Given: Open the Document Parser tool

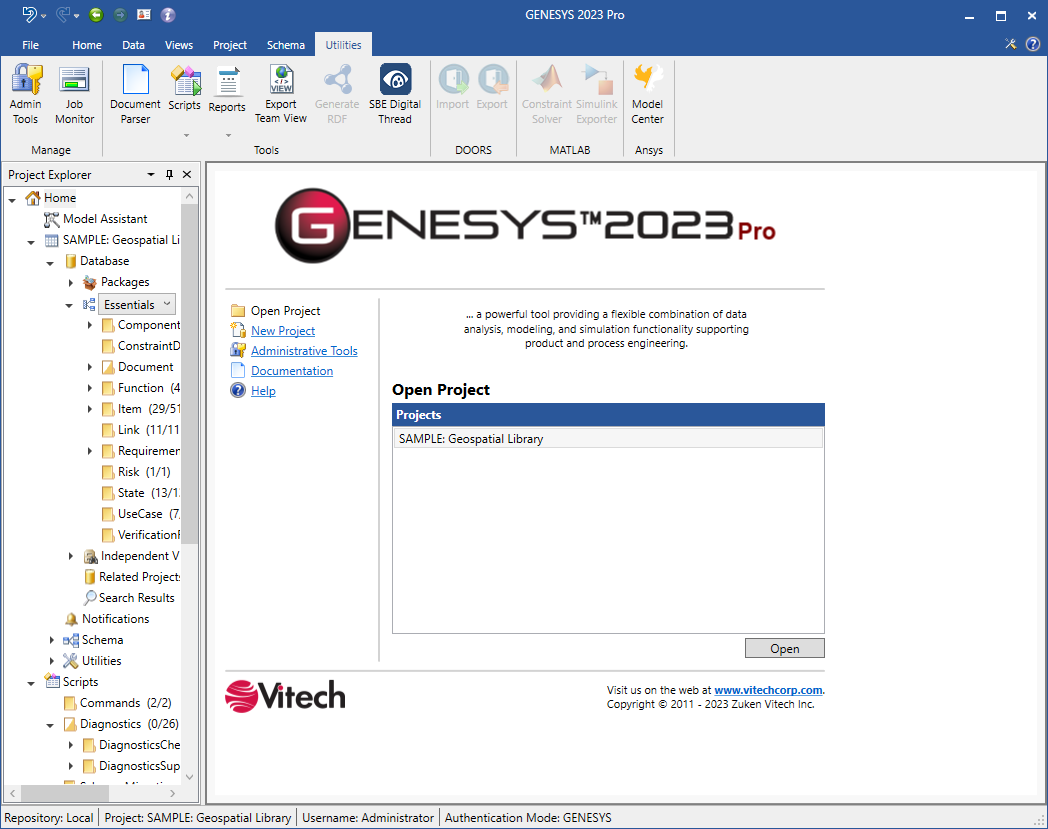Looking at the screenshot, I should (x=135, y=96).
